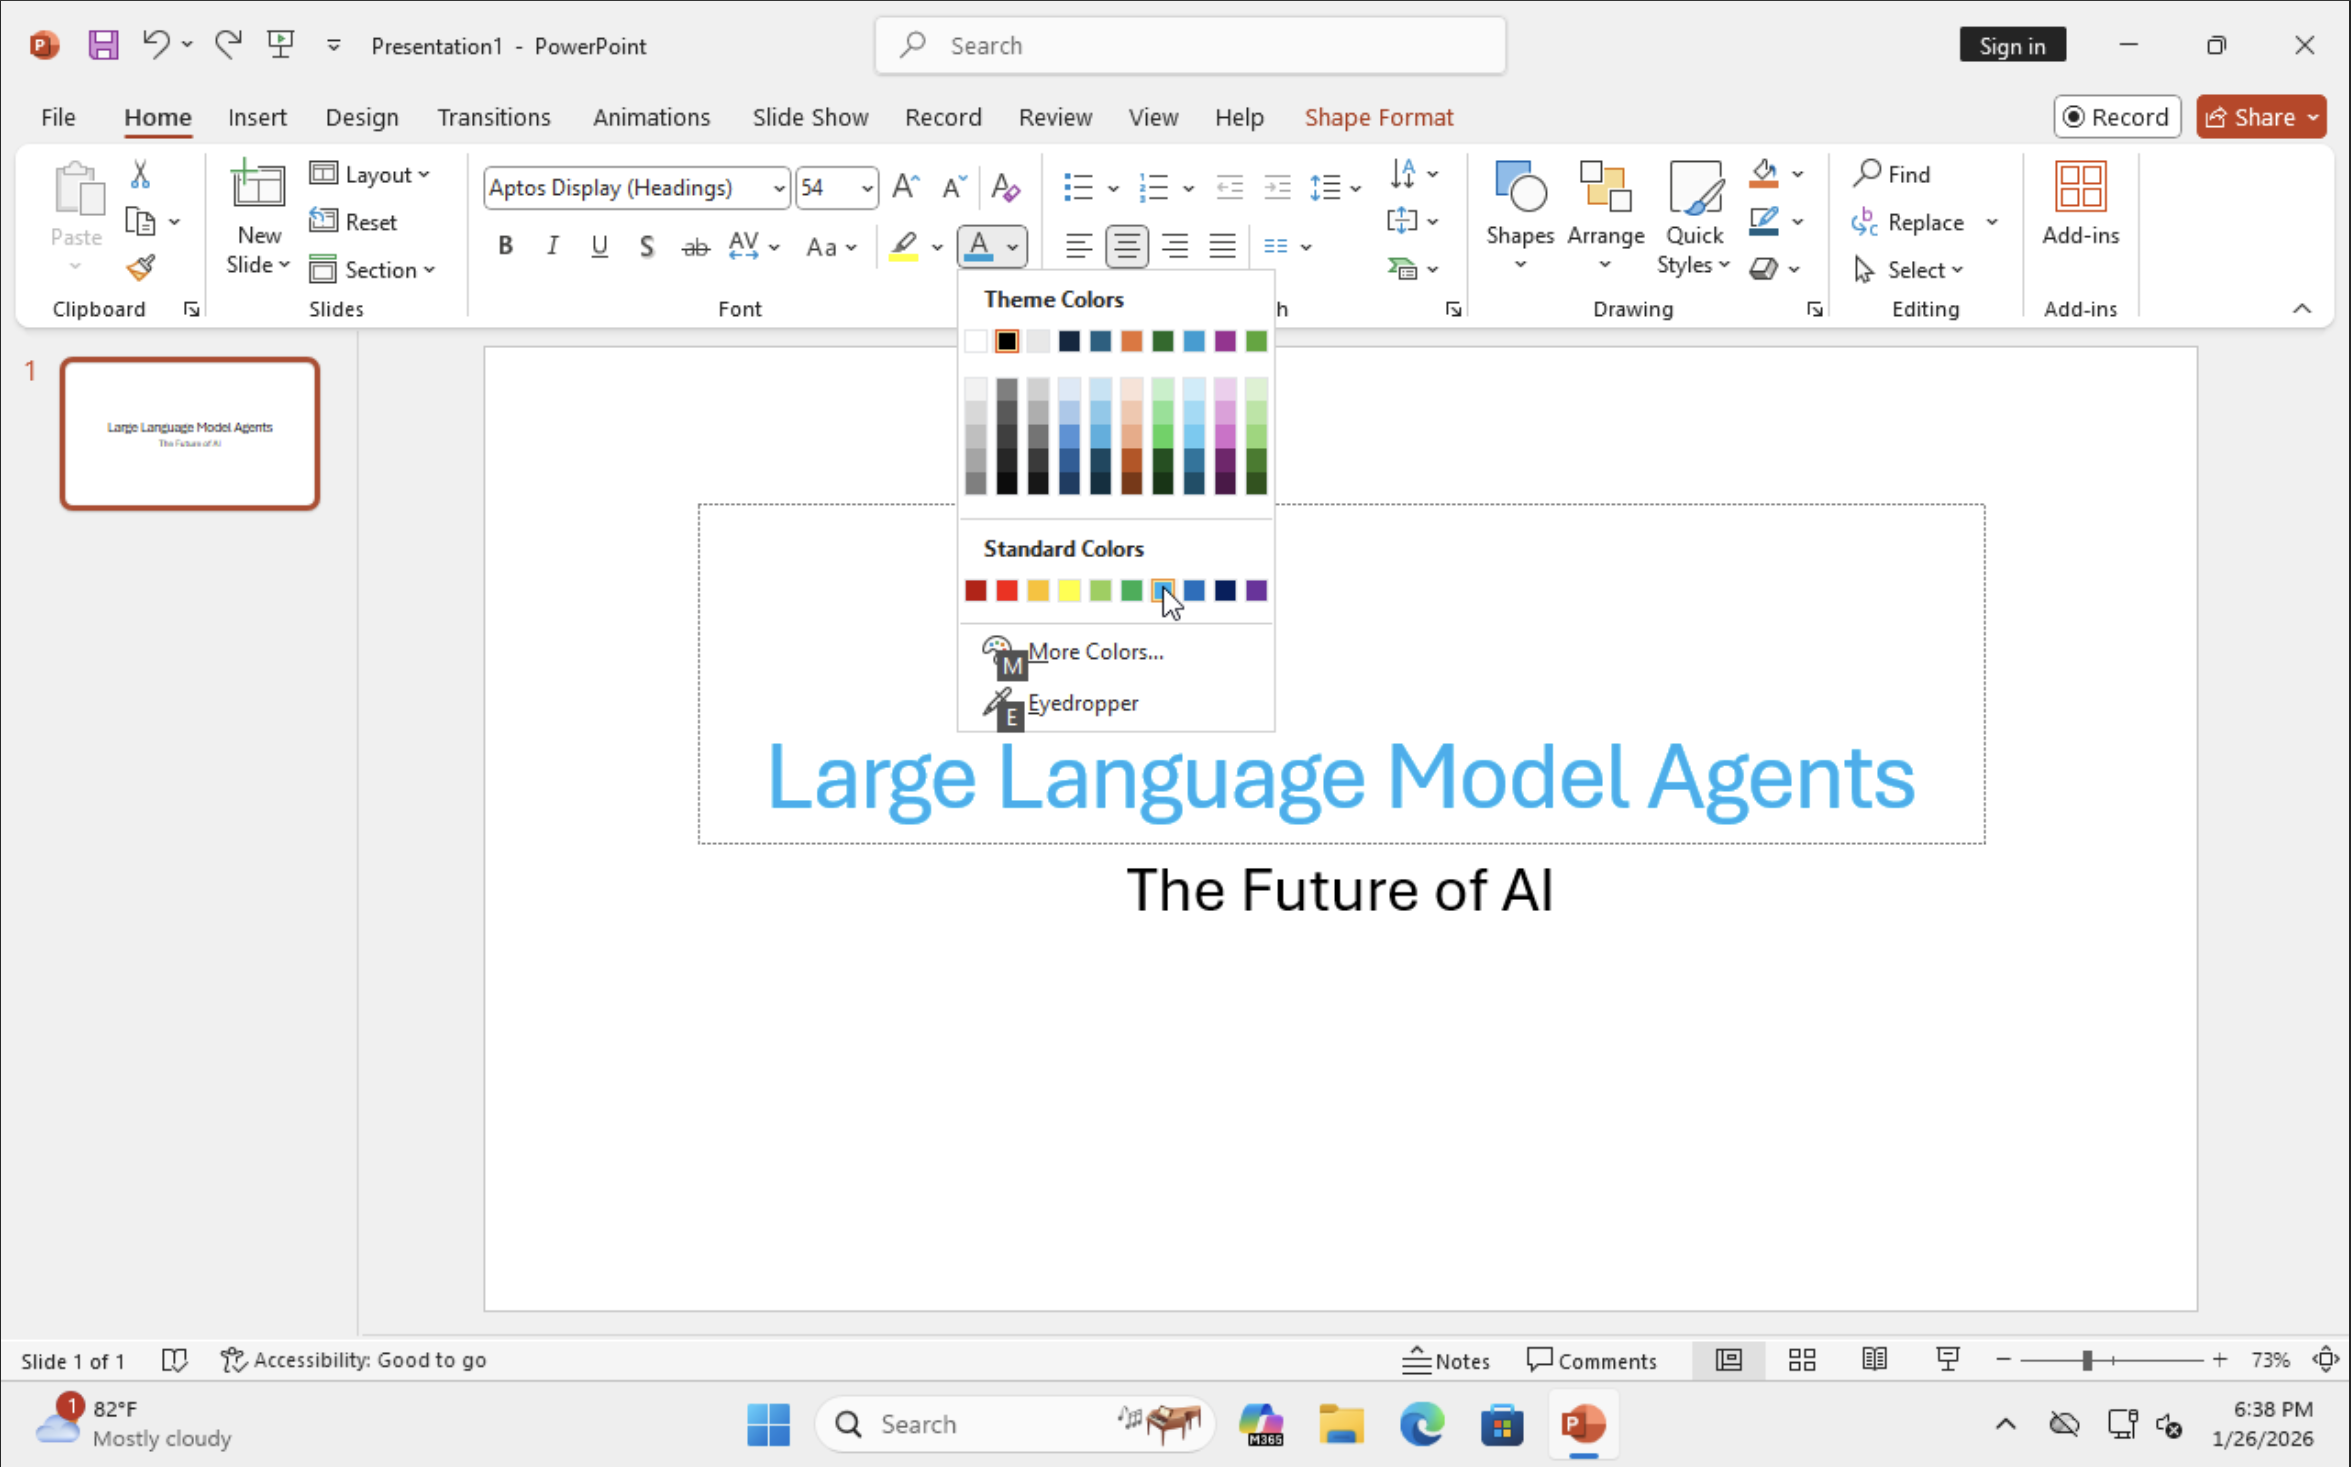Switch to the Shape Format tab
The height and width of the screenshot is (1467, 2351).
pyautogui.click(x=1378, y=117)
